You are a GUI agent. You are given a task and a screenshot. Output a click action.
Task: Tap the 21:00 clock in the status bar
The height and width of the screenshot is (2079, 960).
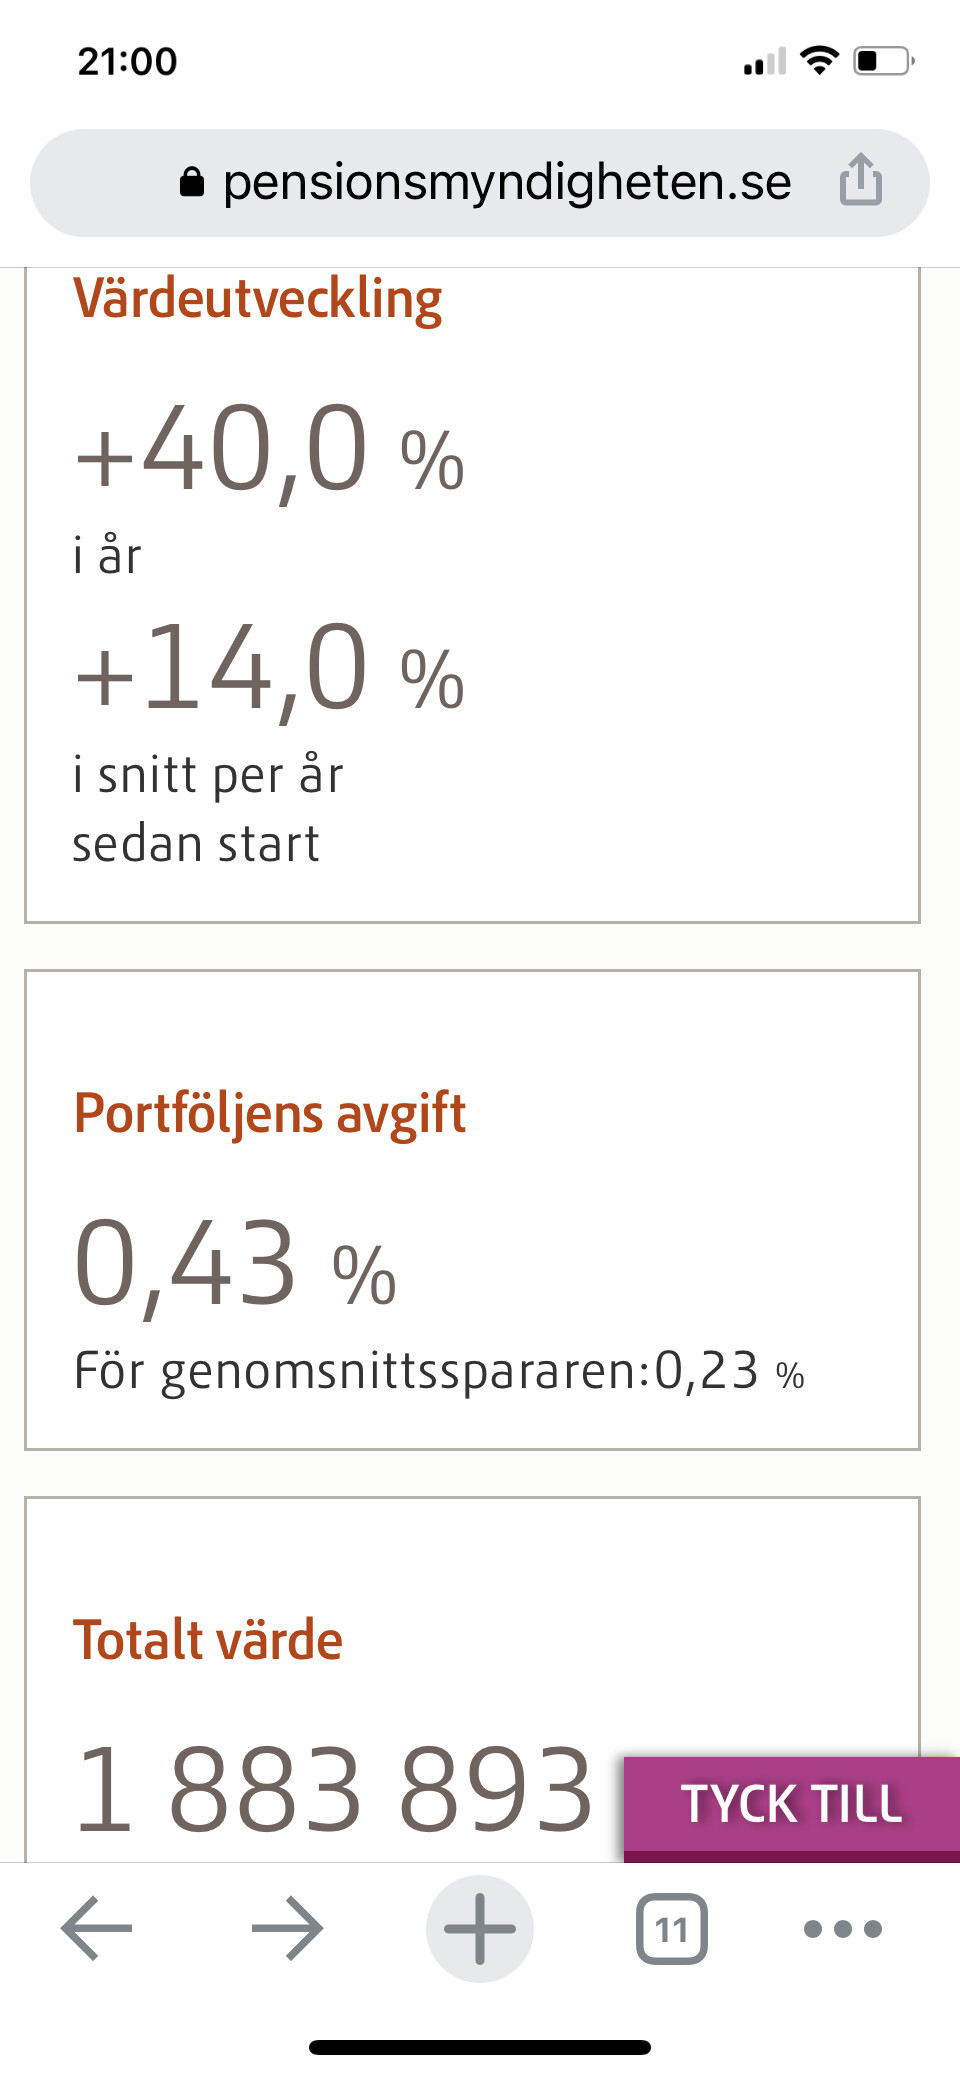point(128,61)
